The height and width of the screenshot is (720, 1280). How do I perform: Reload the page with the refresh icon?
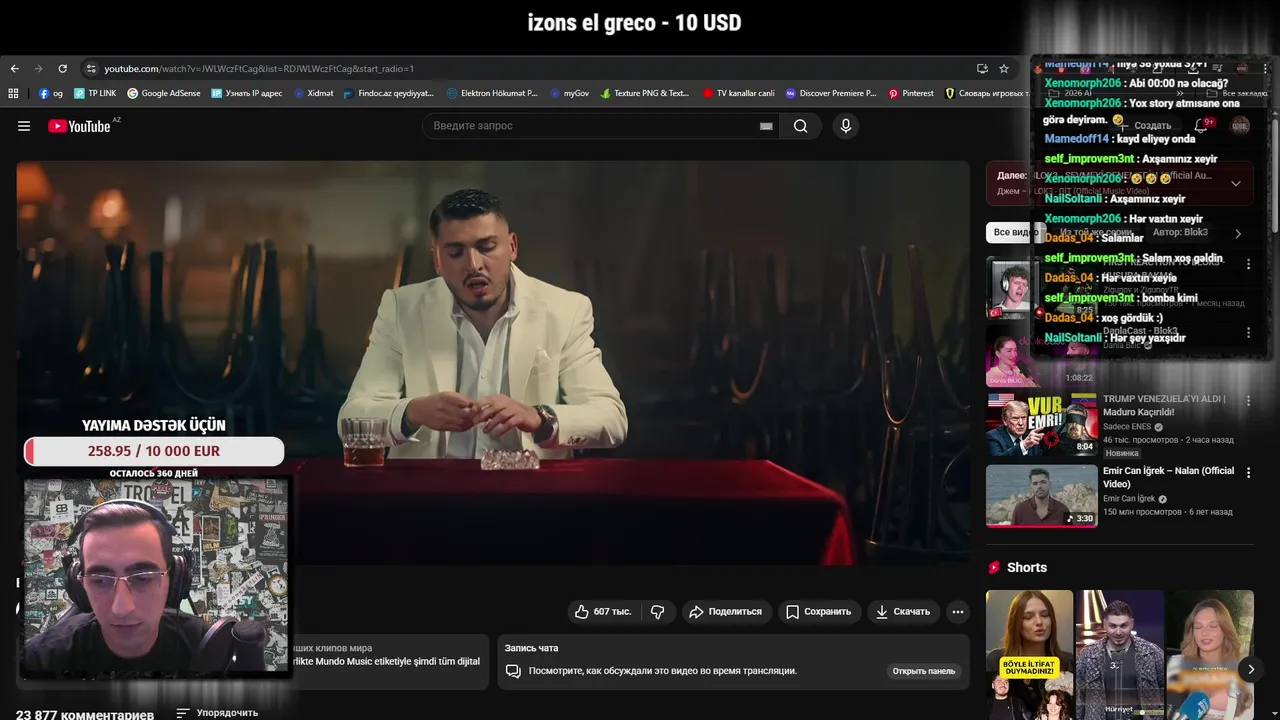(62, 69)
